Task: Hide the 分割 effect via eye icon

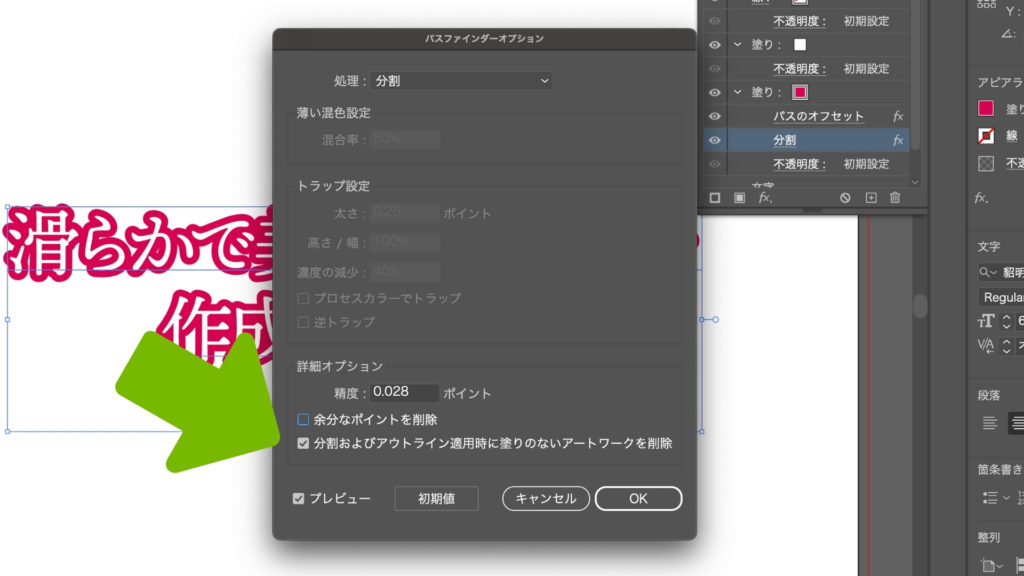Action: coord(715,141)
